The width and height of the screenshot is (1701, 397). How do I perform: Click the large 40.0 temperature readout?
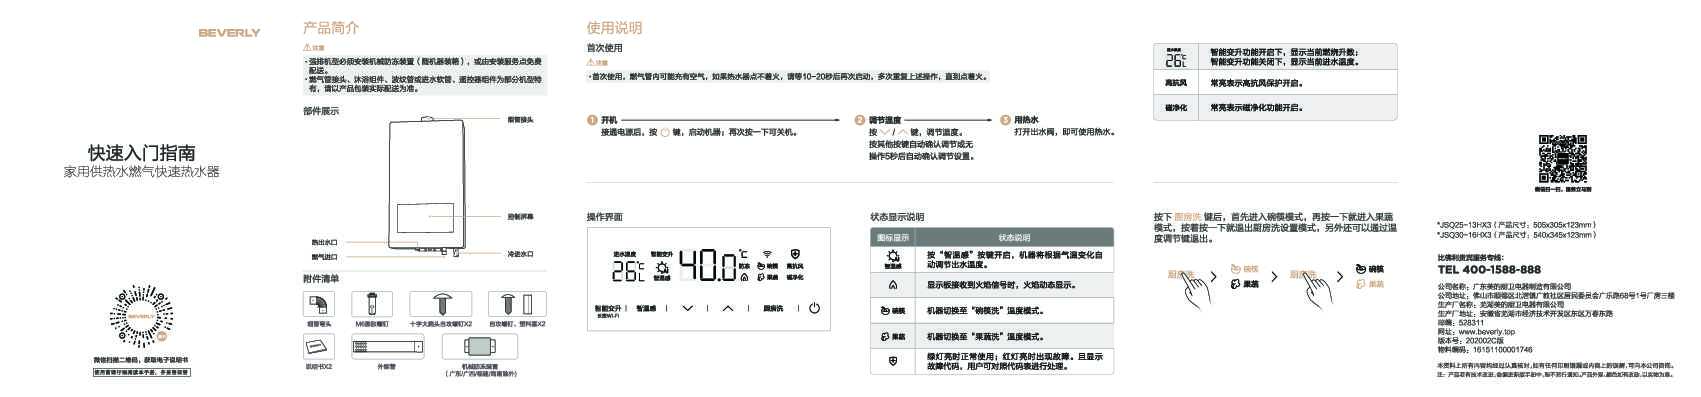click(708, 265)
